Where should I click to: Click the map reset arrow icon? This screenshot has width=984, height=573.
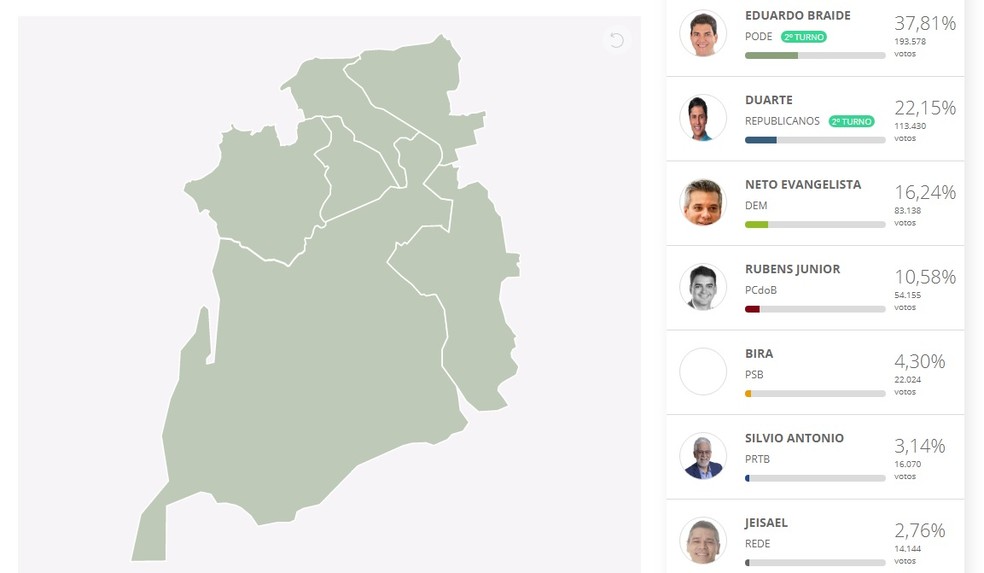(x=616, y=40)
